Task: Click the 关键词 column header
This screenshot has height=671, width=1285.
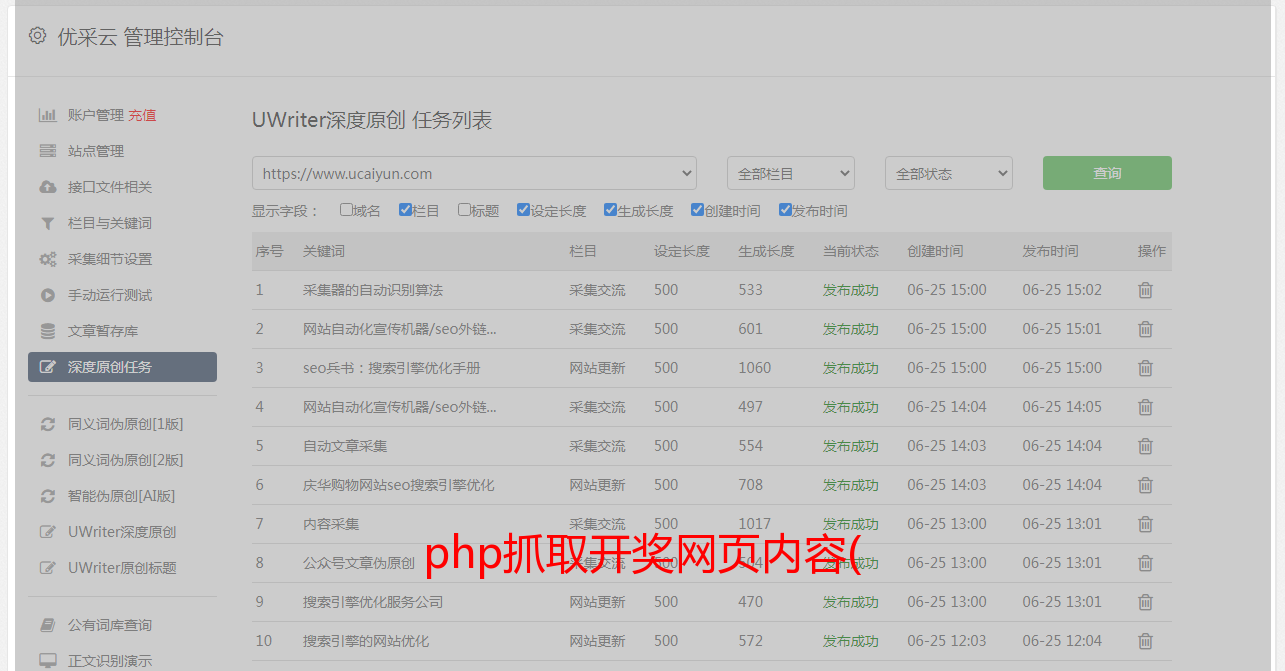Action: (x=324, y=251)
